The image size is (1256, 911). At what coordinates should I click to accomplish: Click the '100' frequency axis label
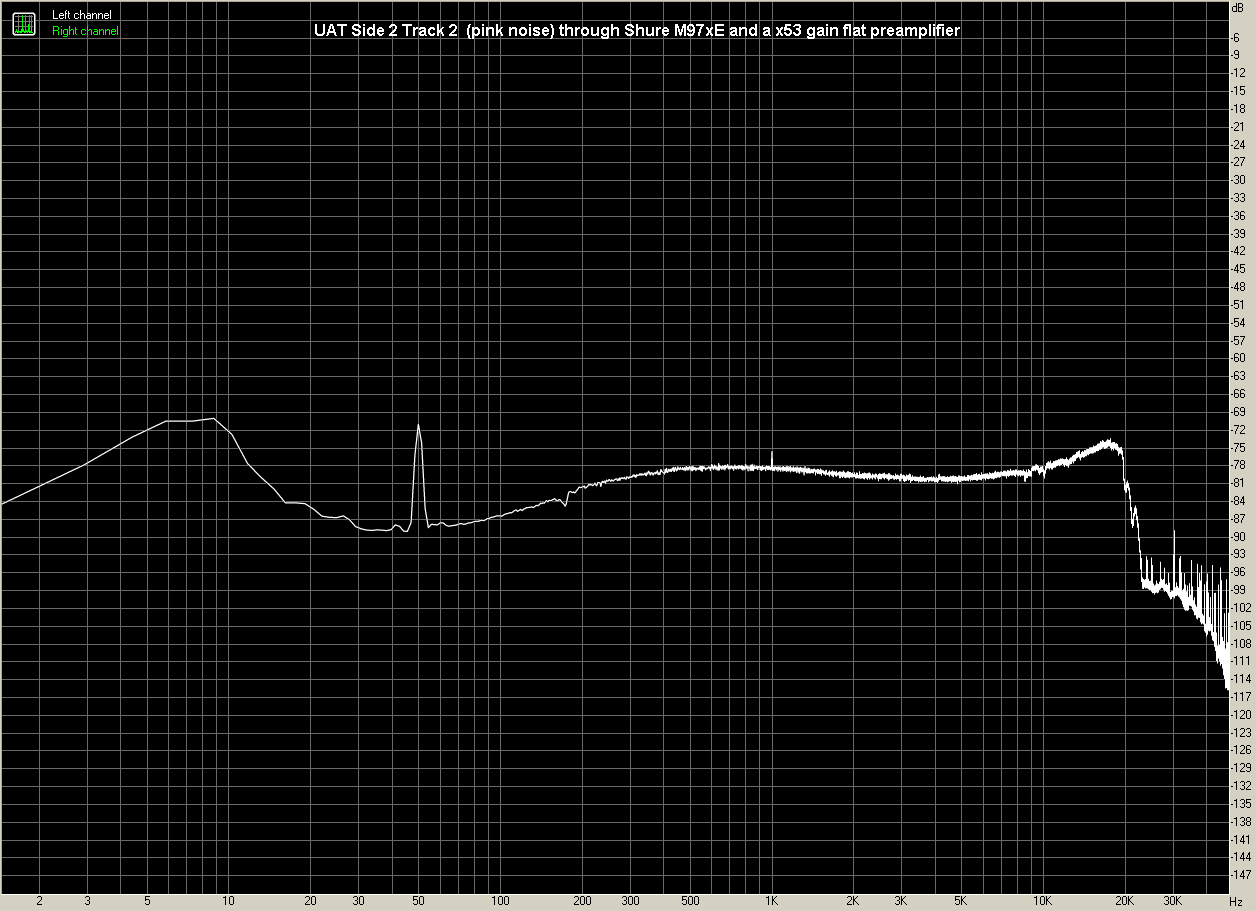point(500,901)
